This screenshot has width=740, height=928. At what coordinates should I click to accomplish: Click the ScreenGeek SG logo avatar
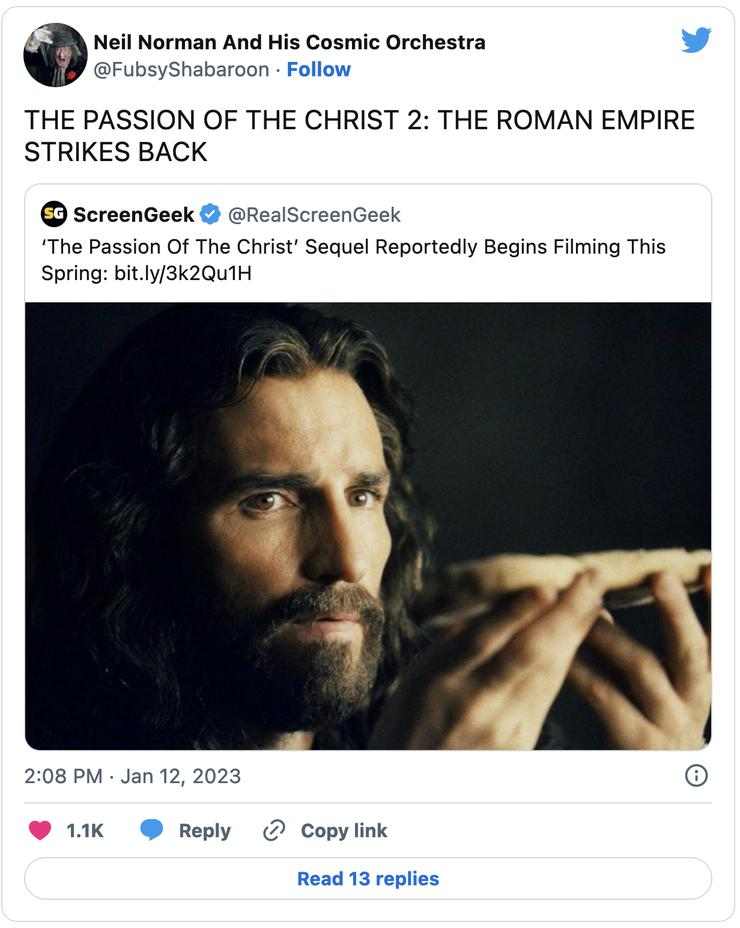click(53, 214)
